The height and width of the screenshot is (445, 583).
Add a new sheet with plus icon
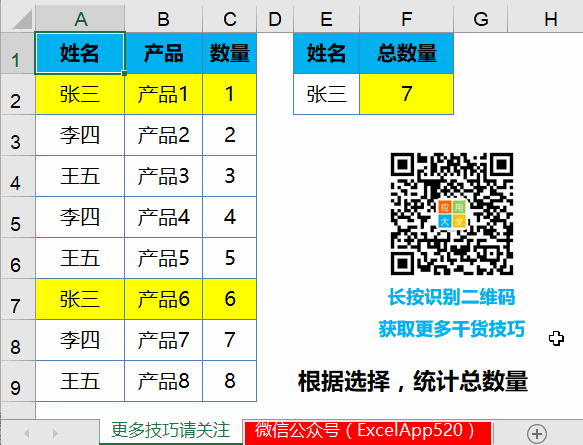click(537, 433)
